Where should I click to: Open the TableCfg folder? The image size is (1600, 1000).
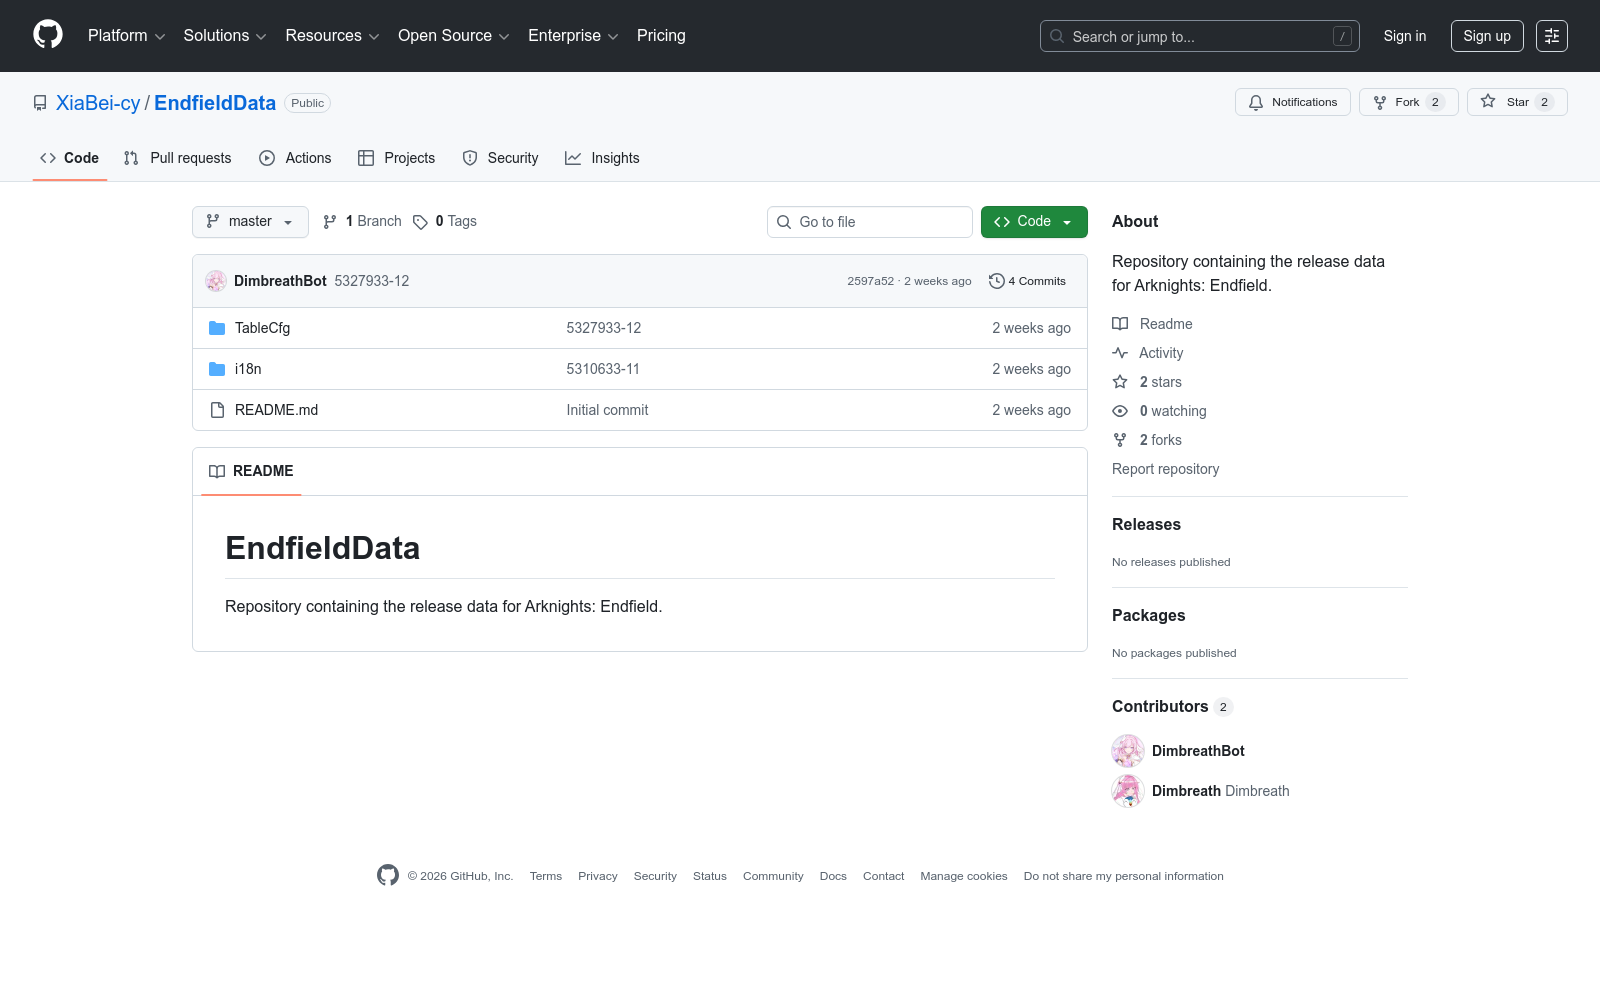(262, 328)
